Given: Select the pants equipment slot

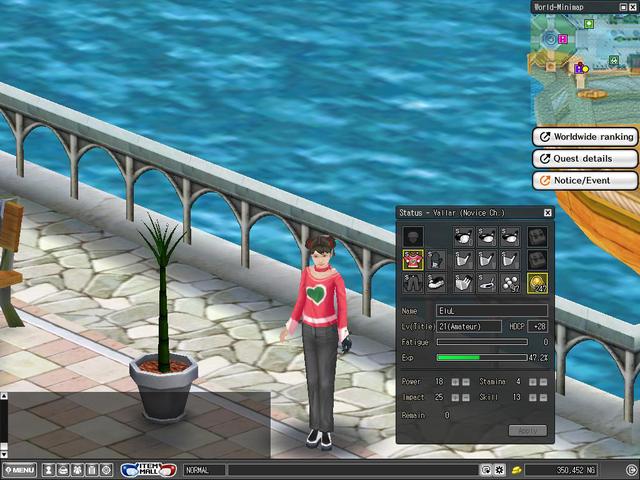Looking at the screenshot, I should tap(412, 283).
